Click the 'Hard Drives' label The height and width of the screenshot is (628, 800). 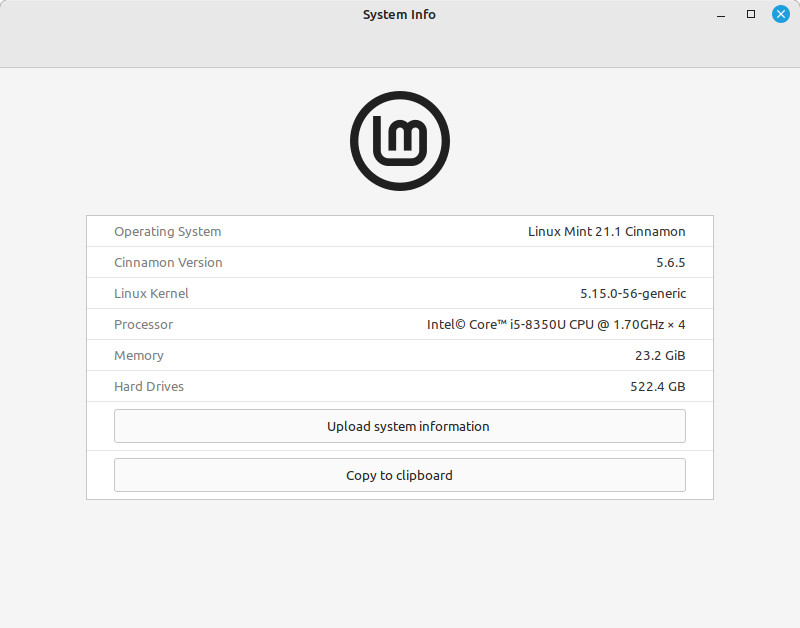(148, 387)
